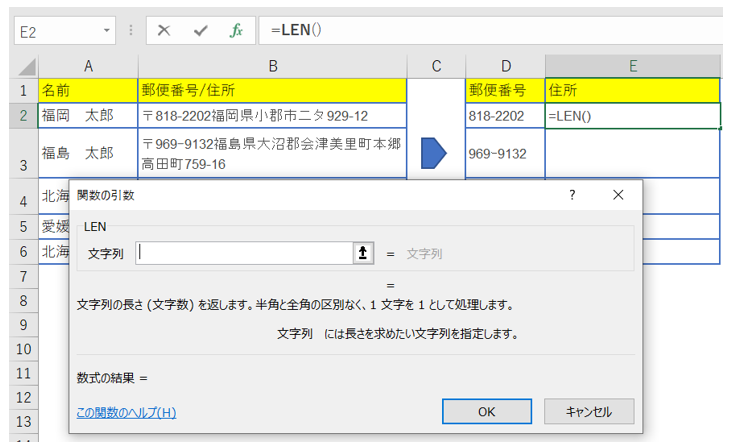Select column B header
Viewport: 734px width, 448px height.
(x=272, y=66)
